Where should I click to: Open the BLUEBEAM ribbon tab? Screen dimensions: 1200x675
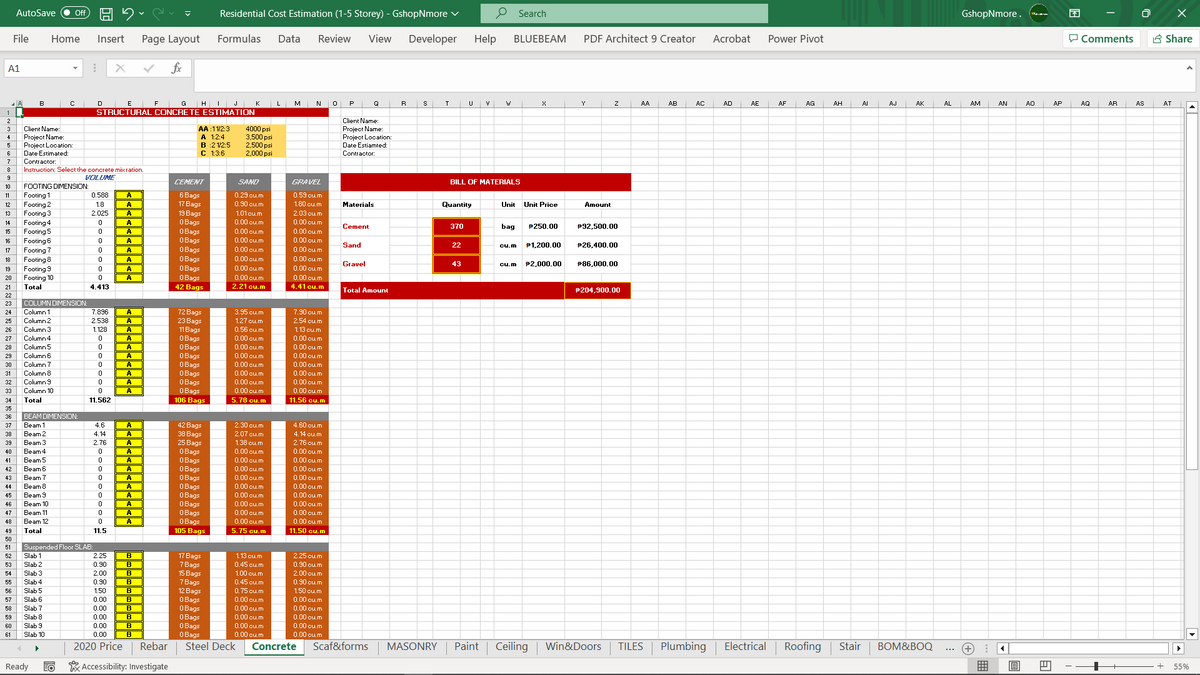click(x=540, y=39)
